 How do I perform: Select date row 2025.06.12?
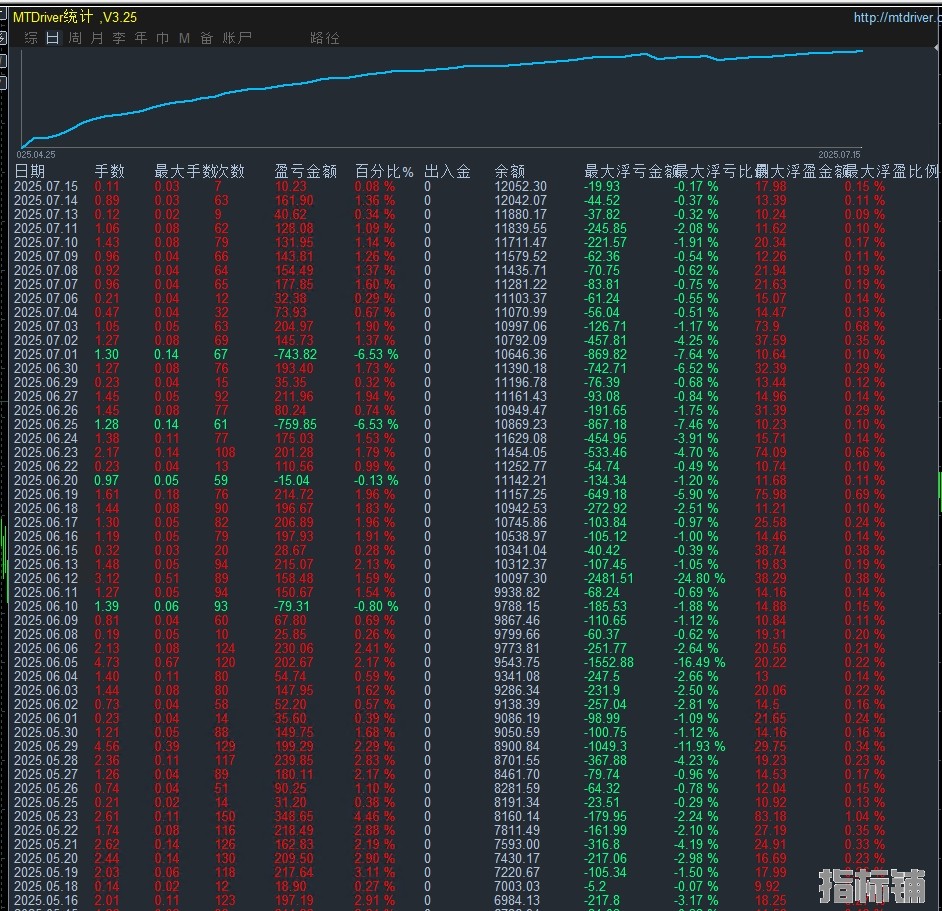[x=46, y=579]
